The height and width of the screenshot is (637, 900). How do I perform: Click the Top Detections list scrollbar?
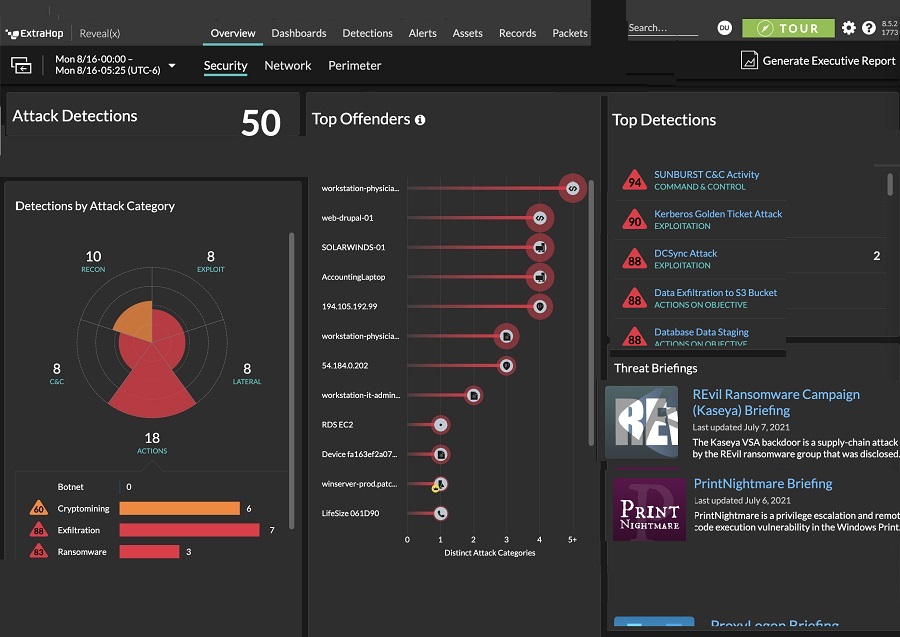(x=890, y=184)
